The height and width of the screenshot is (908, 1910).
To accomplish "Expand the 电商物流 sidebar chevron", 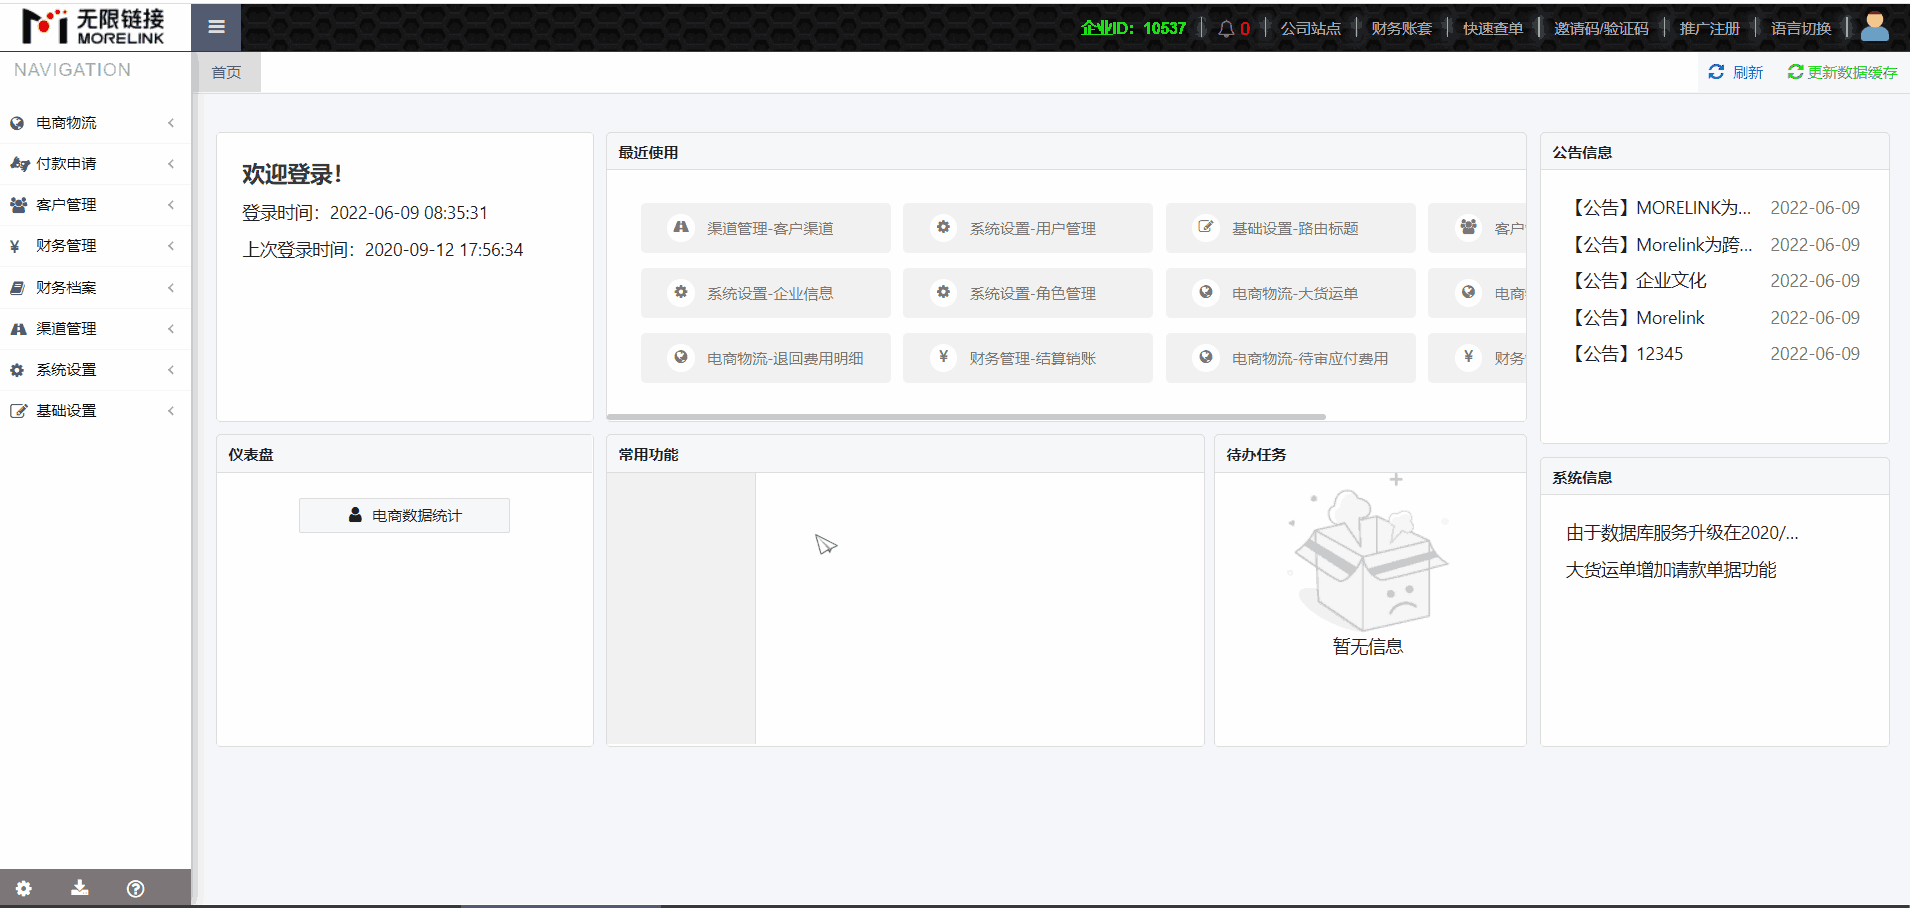I will (x=171, y=123).
